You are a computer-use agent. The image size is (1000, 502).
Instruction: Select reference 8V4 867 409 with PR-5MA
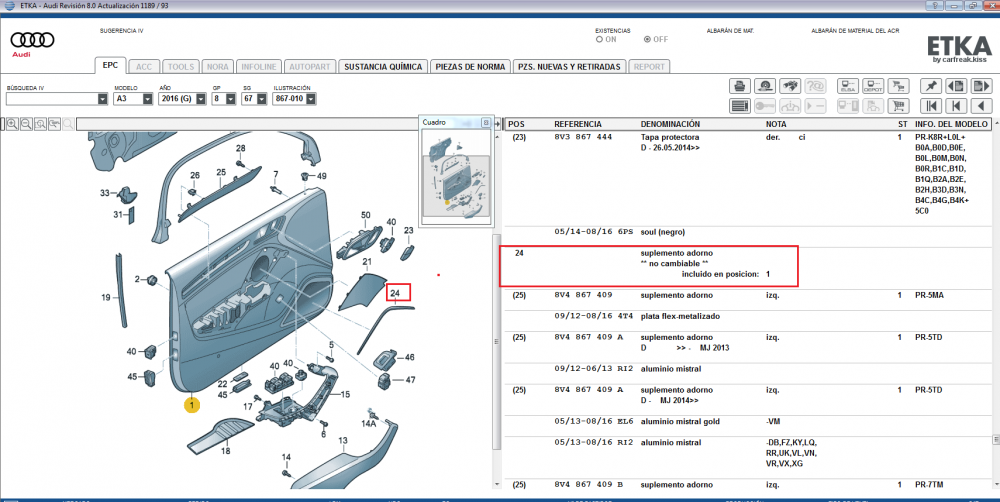pos(583,295)
